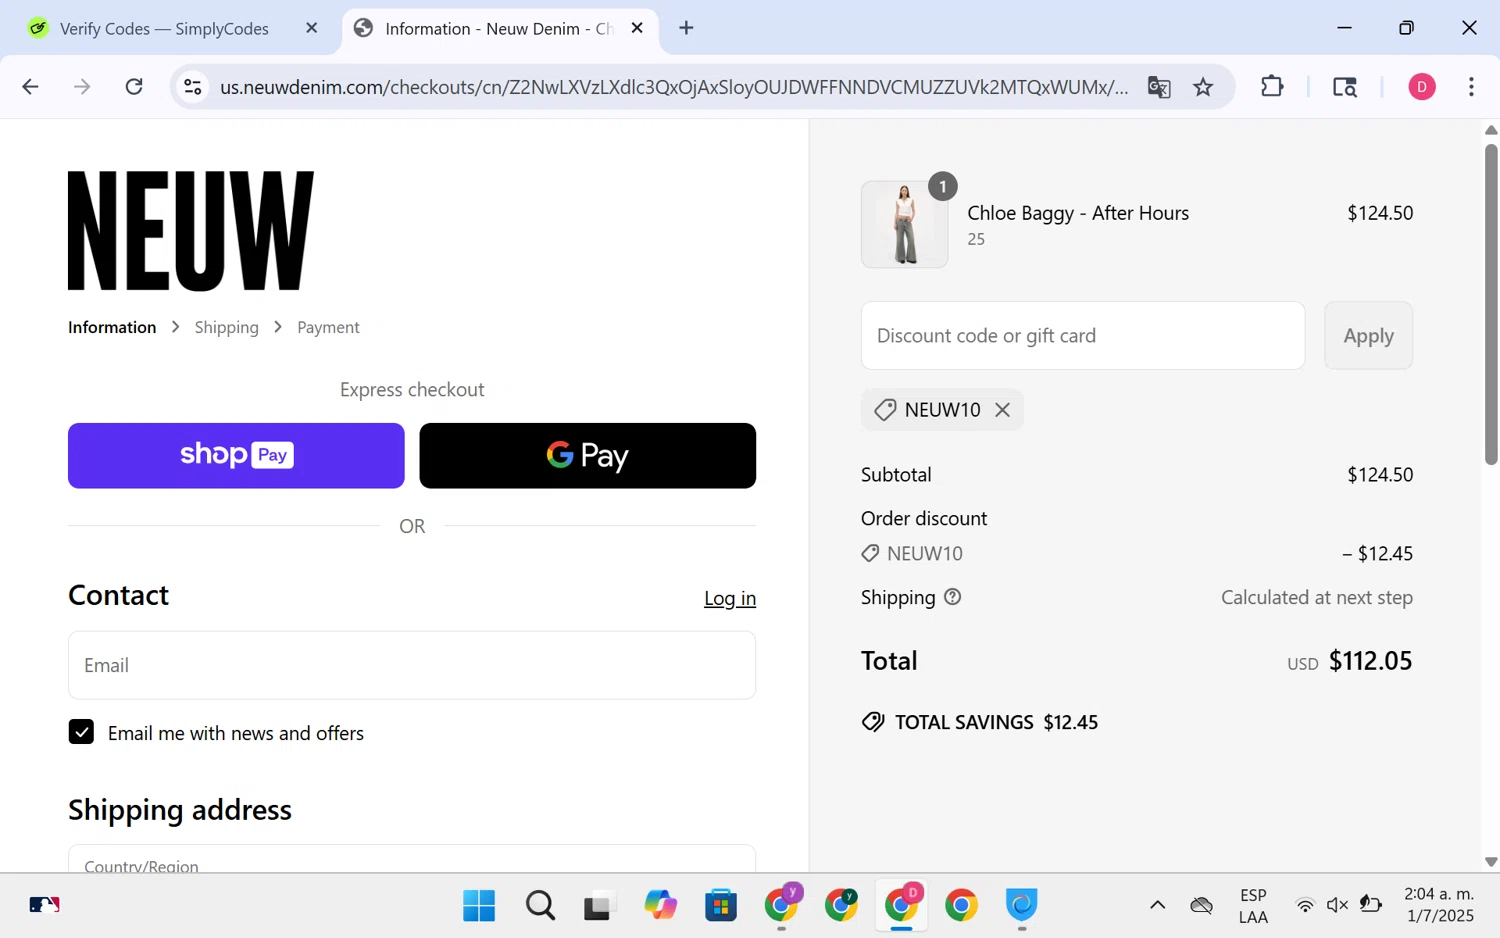Screen dimensions: 1500x938
Task: Click the total savings tag icon
Action: [873, 722]
